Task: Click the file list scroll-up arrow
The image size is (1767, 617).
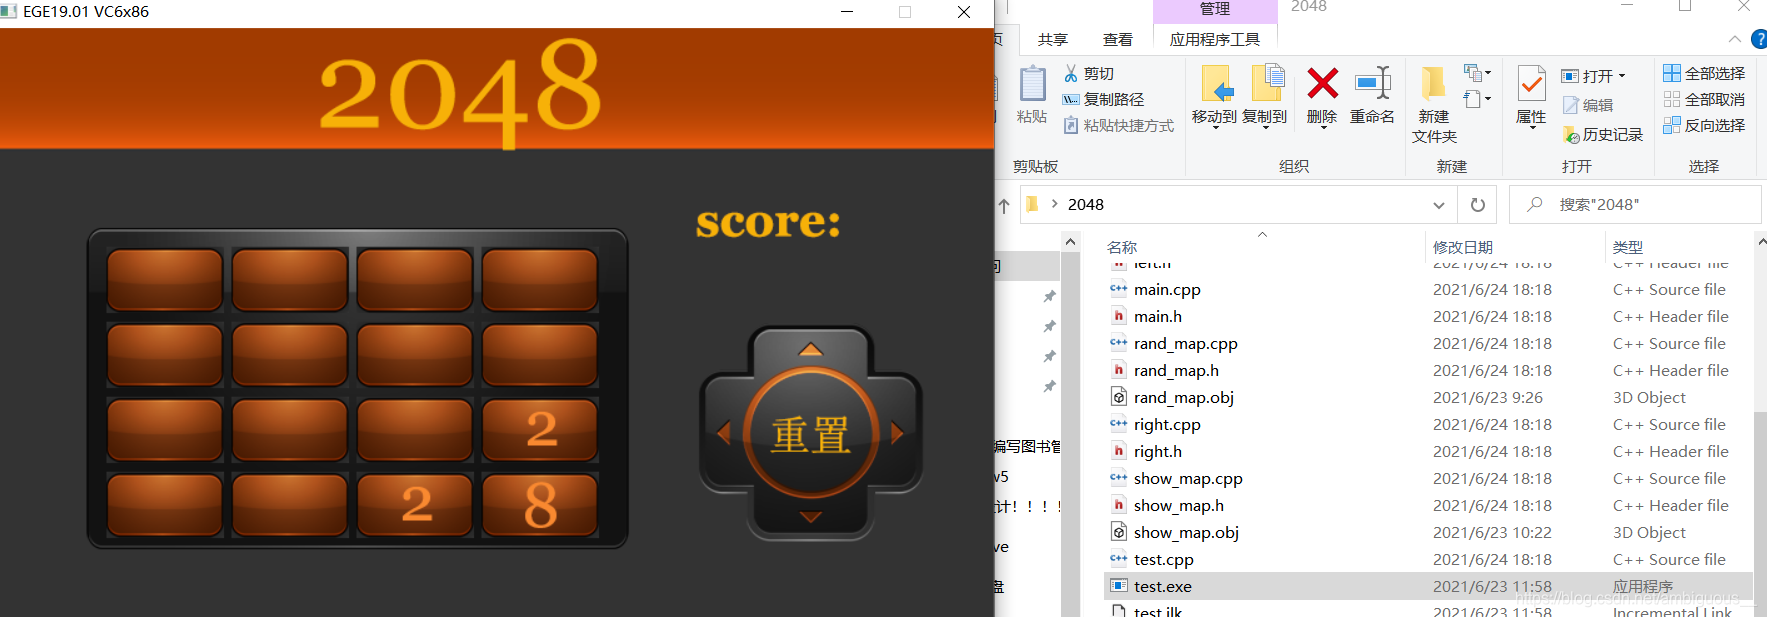Action: pyautogui.click(x=1761, y=242)
